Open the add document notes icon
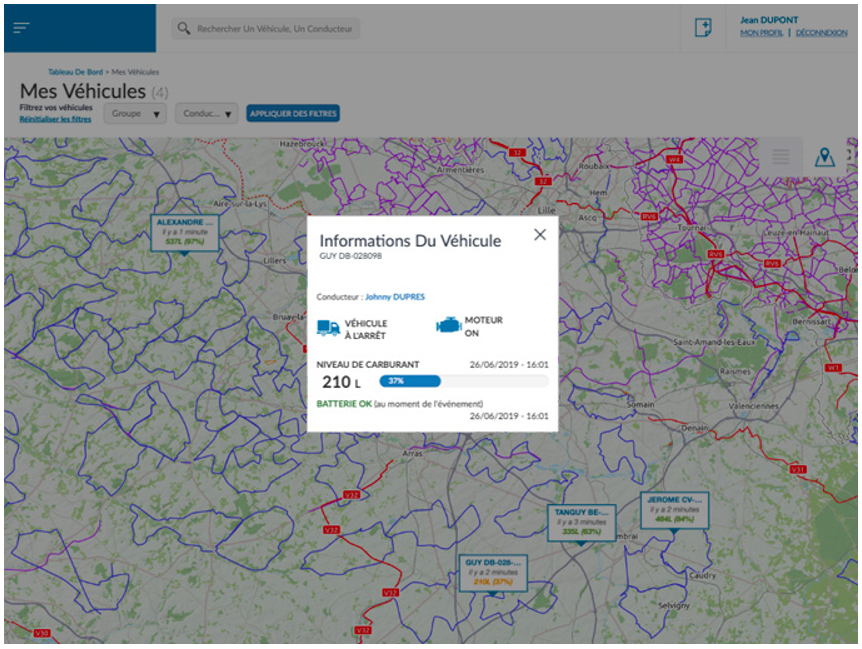 (703, 28)
